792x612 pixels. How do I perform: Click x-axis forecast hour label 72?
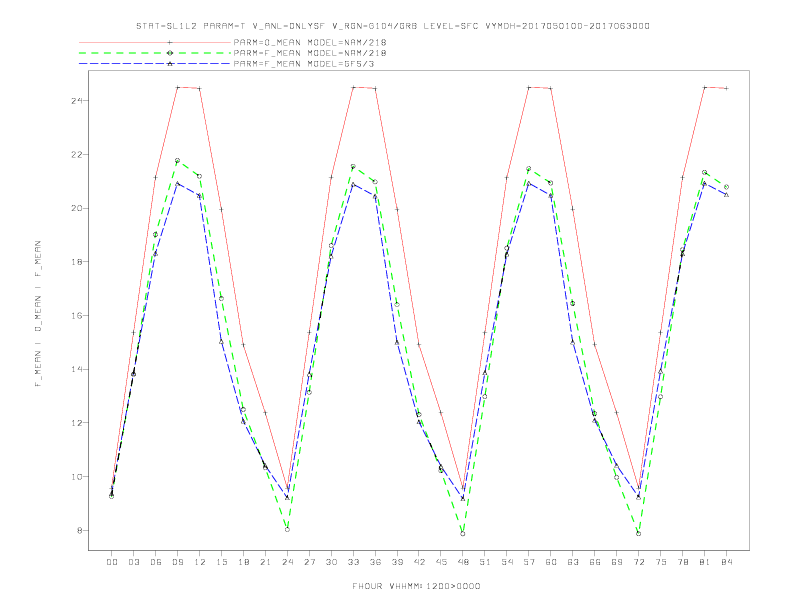(638, 562)
